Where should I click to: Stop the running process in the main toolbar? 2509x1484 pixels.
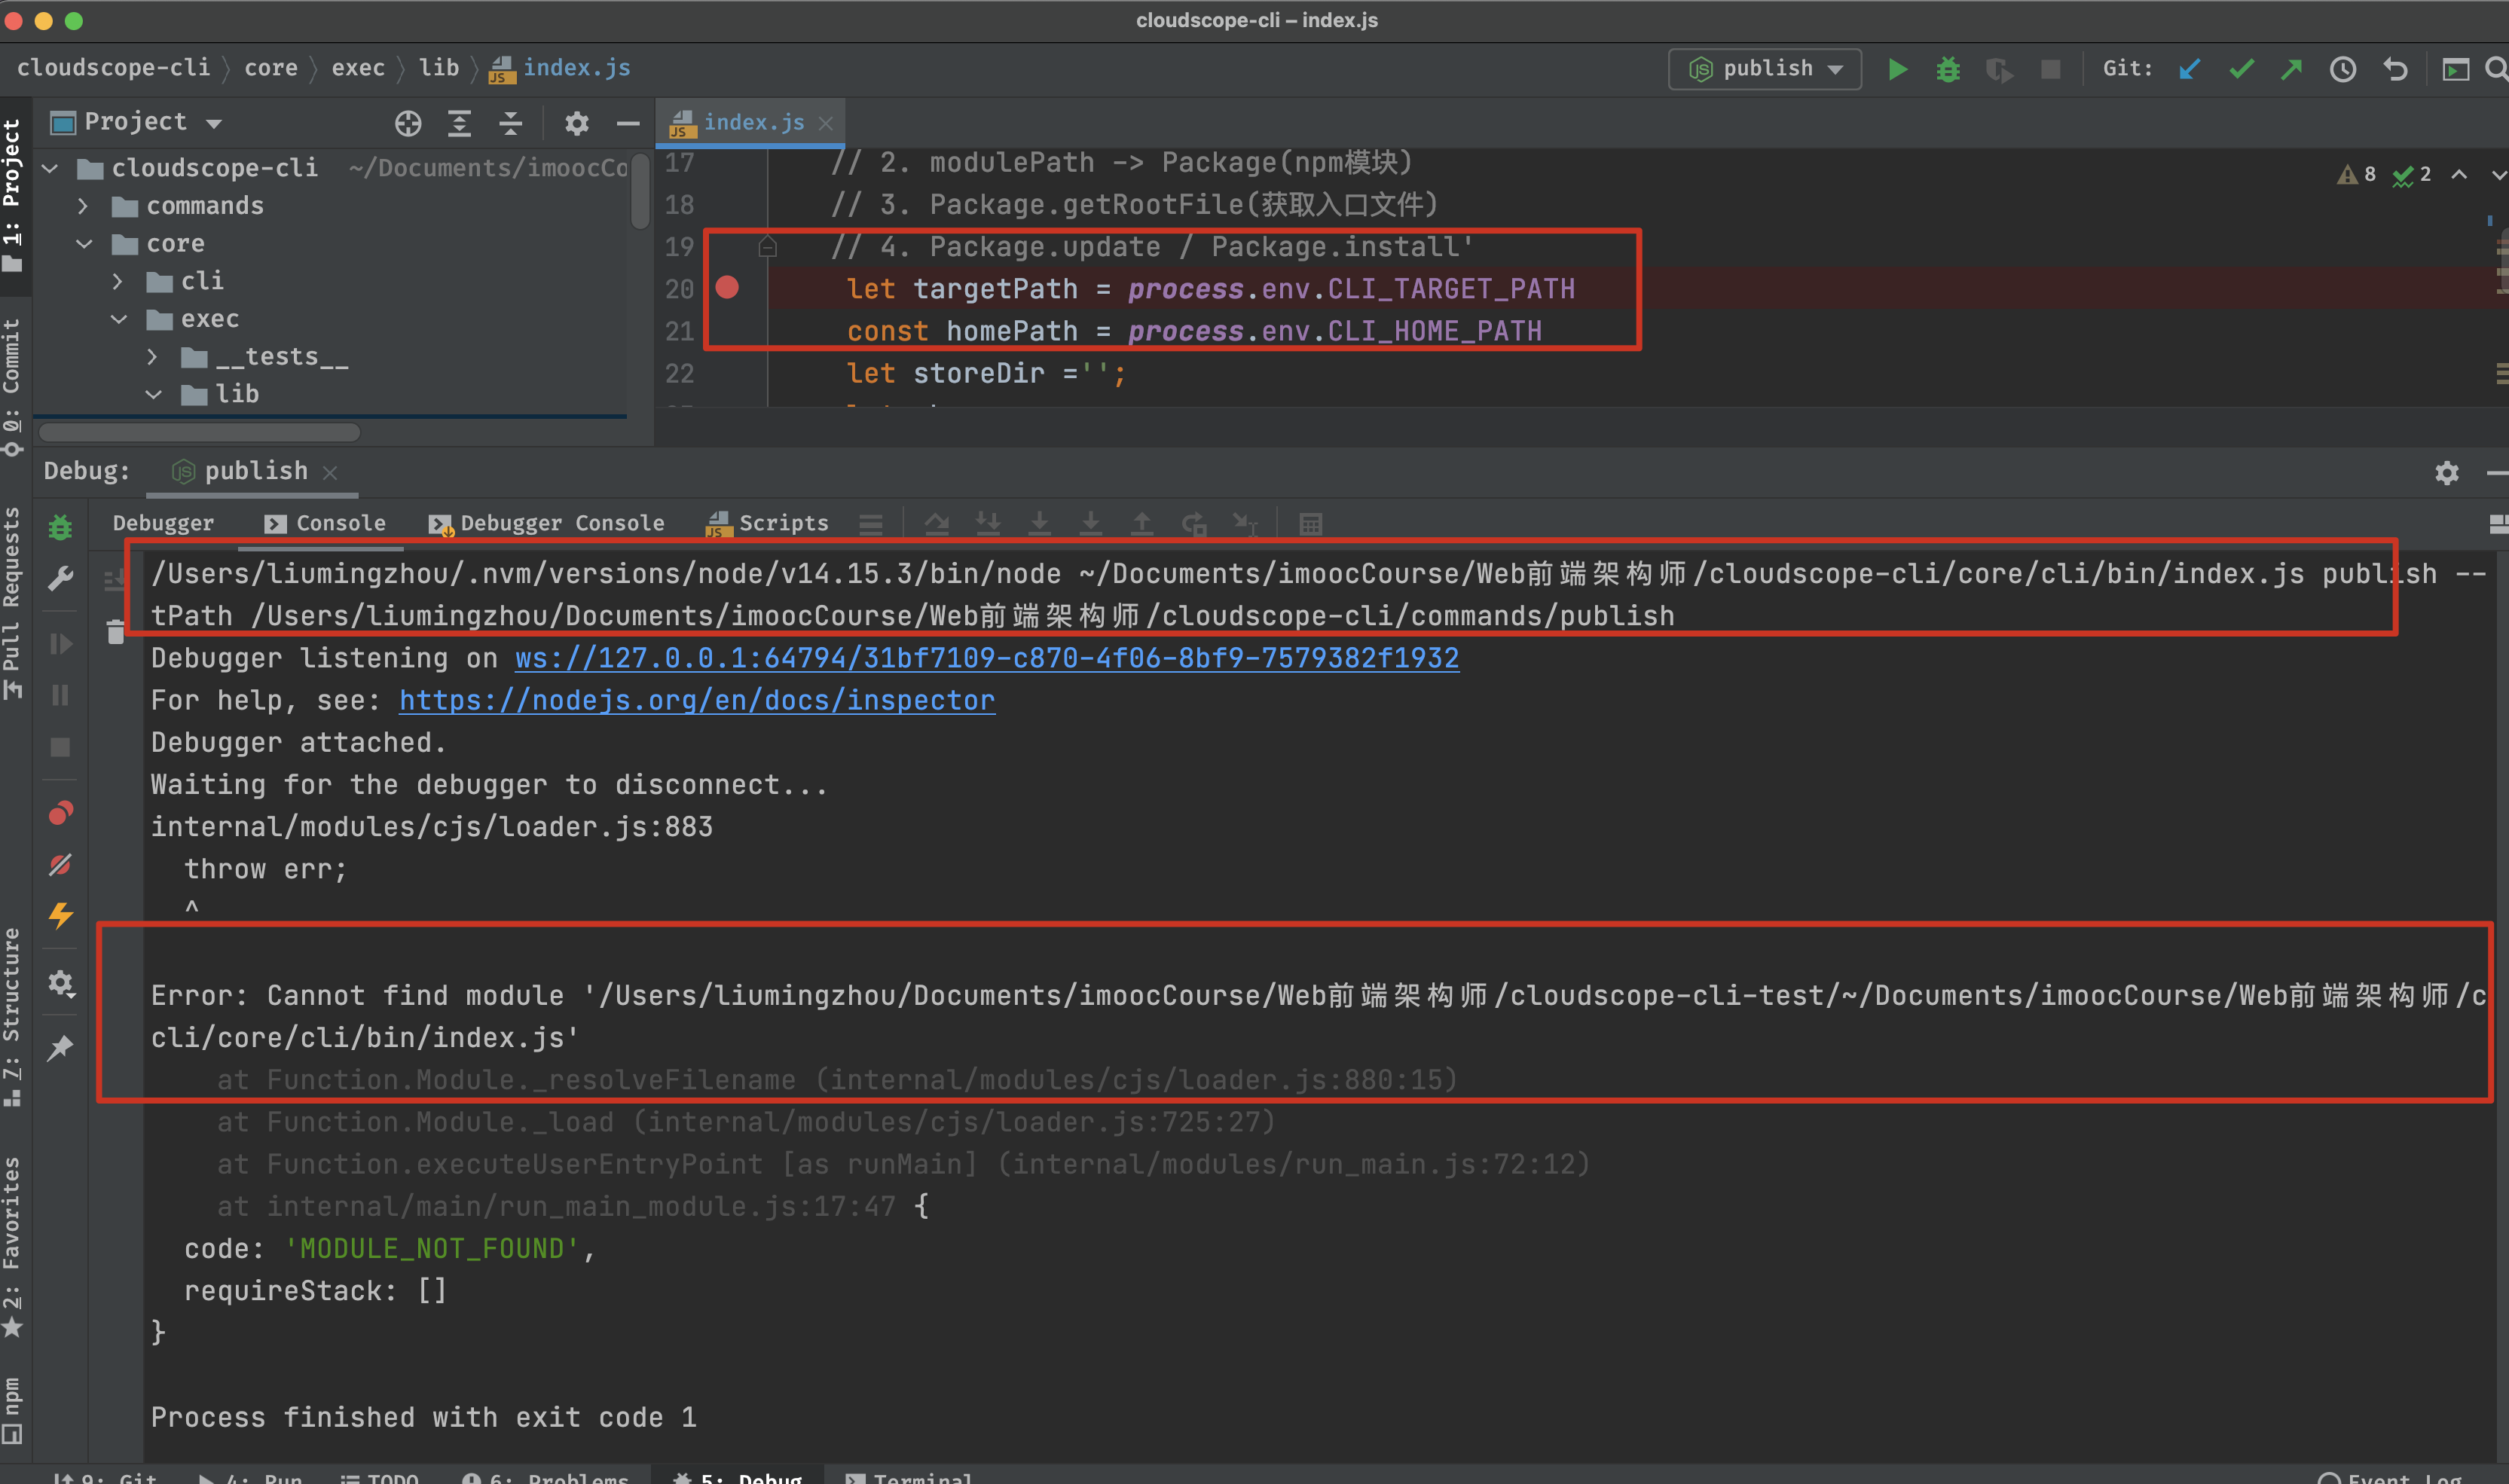click(2050, 69)
